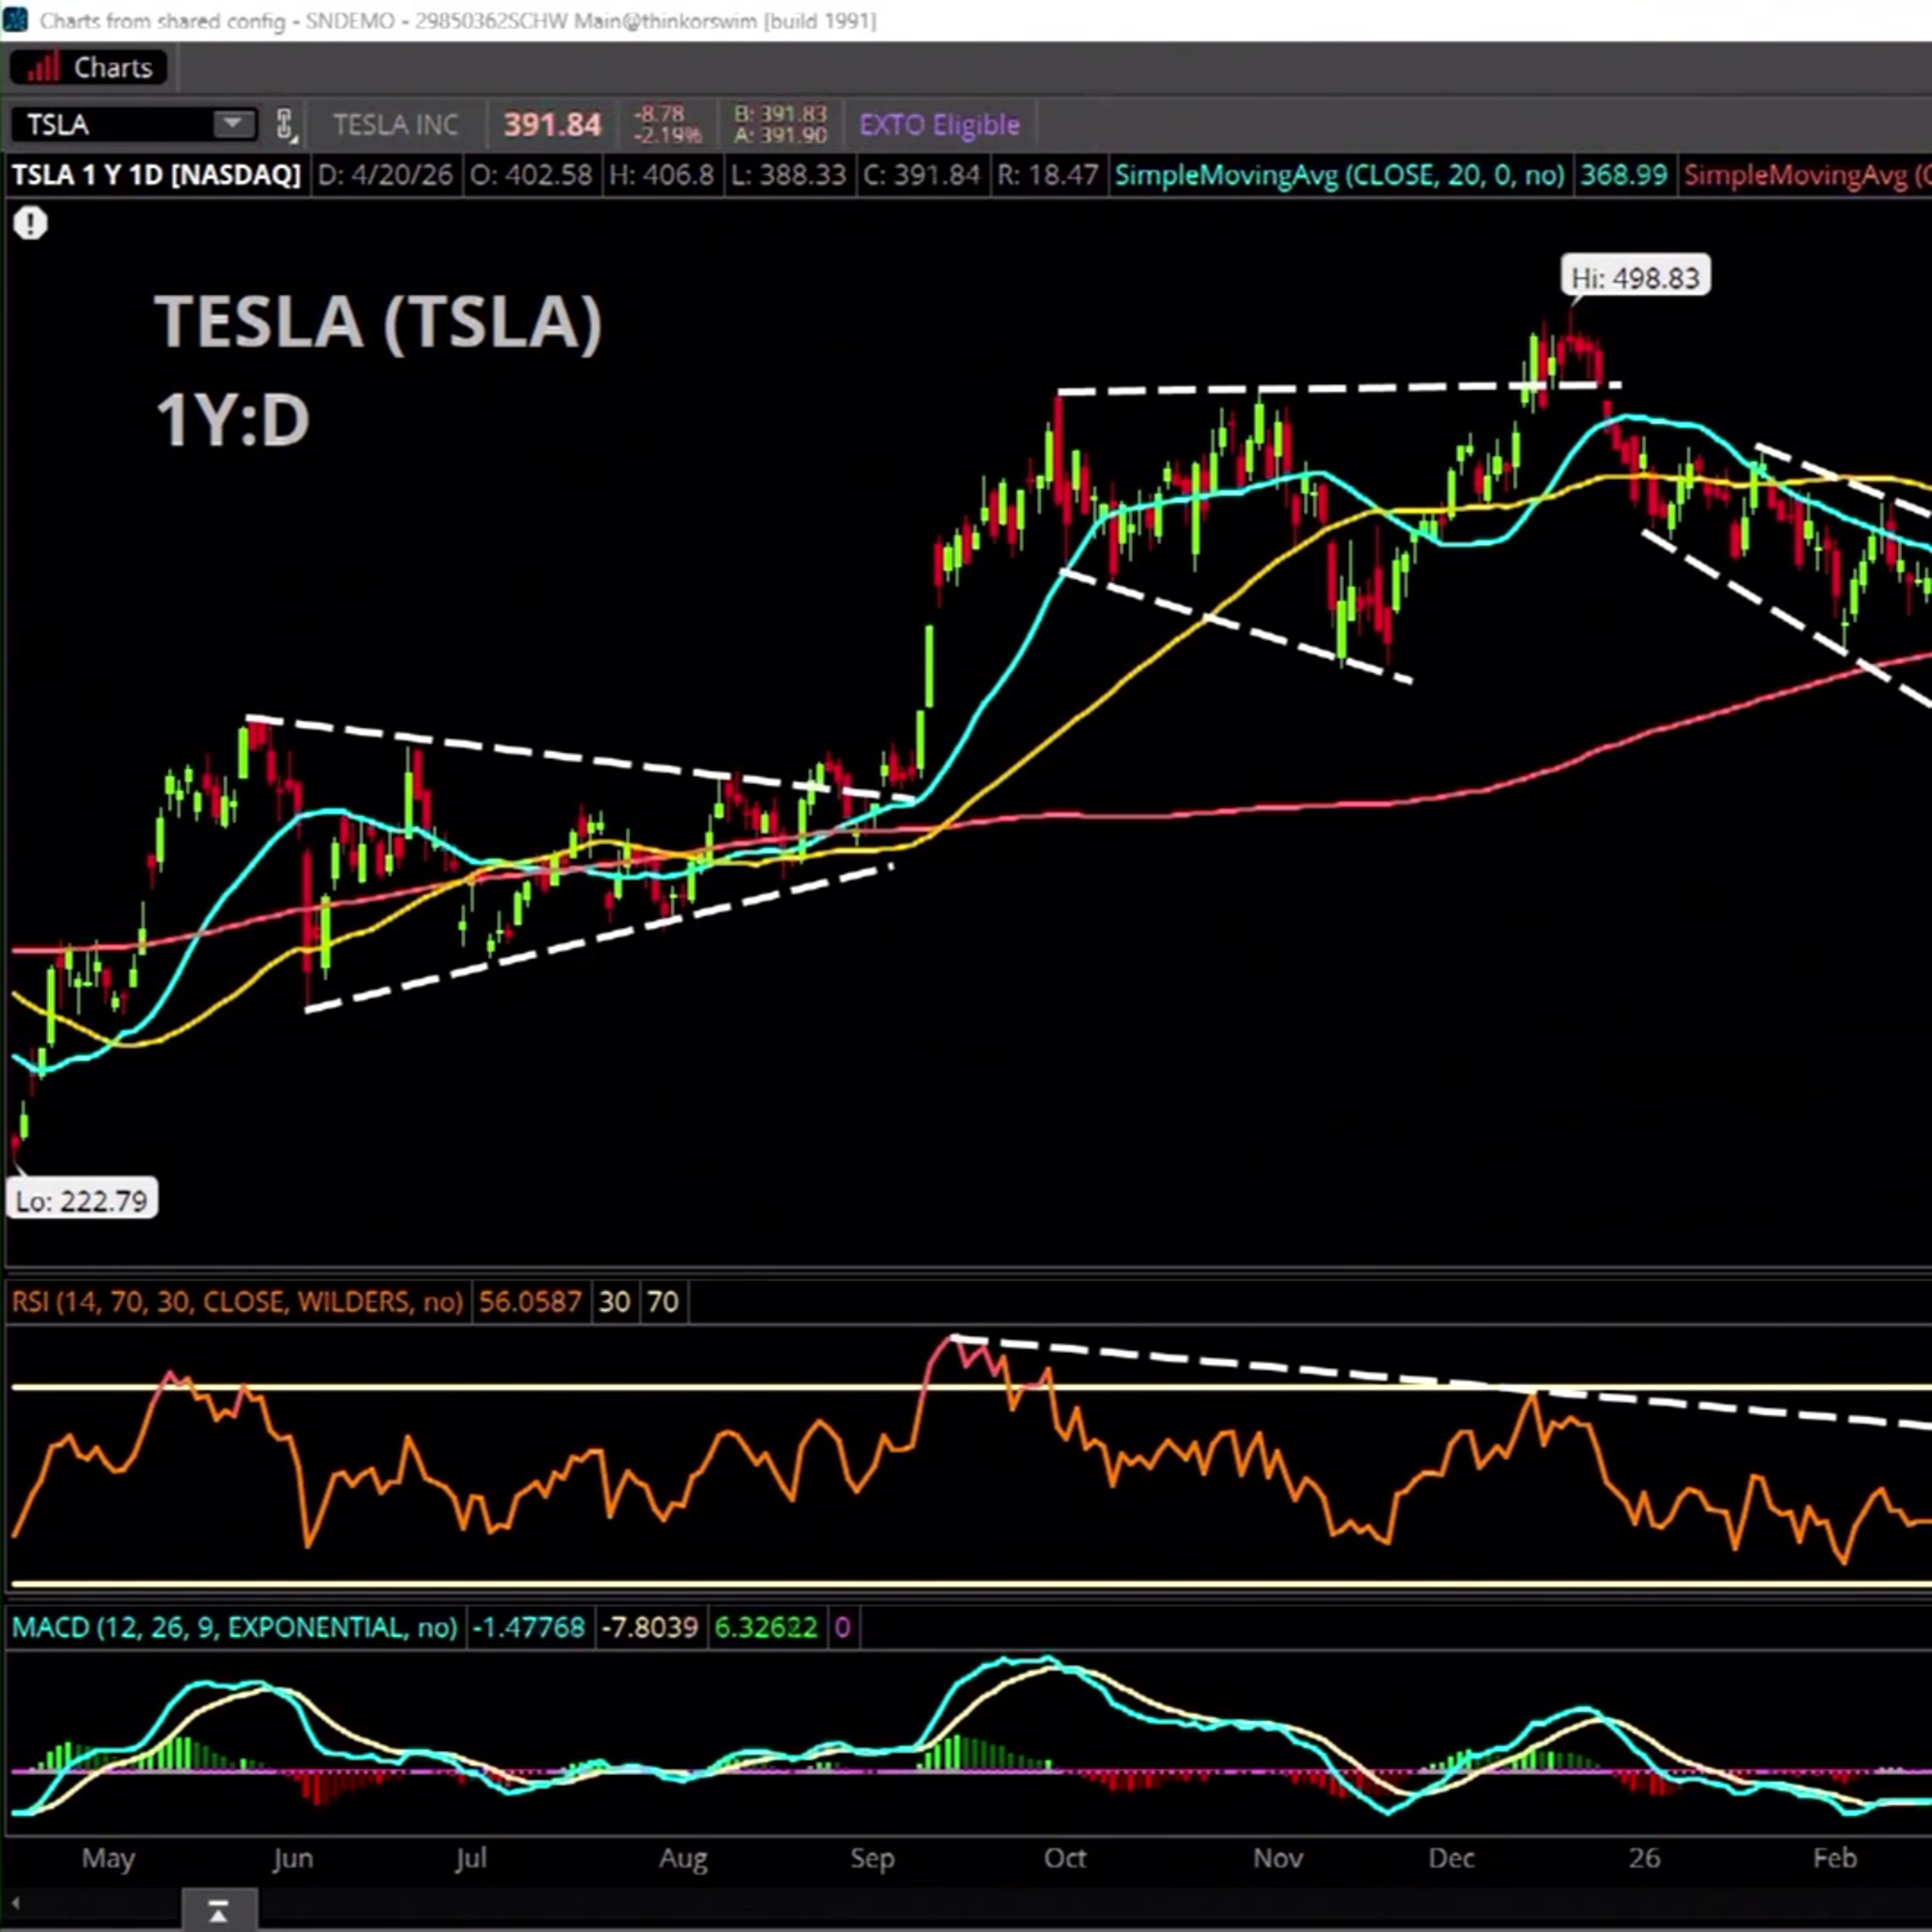Select the red SimpleMovingAvg study label
Viewport: 1932px width, 1932px height.
[x=1808, y=175]
